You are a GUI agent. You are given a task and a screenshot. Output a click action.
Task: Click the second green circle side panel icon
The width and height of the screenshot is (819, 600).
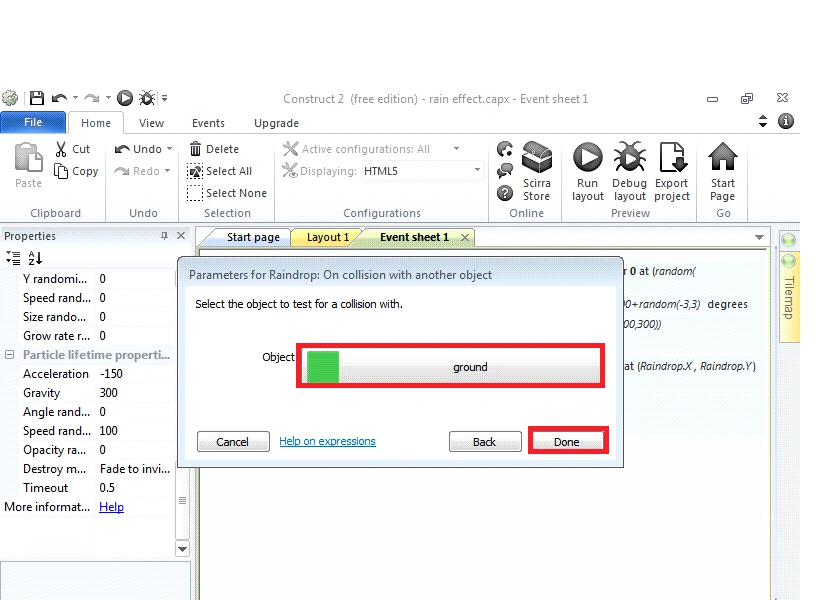tap(788, 260)
